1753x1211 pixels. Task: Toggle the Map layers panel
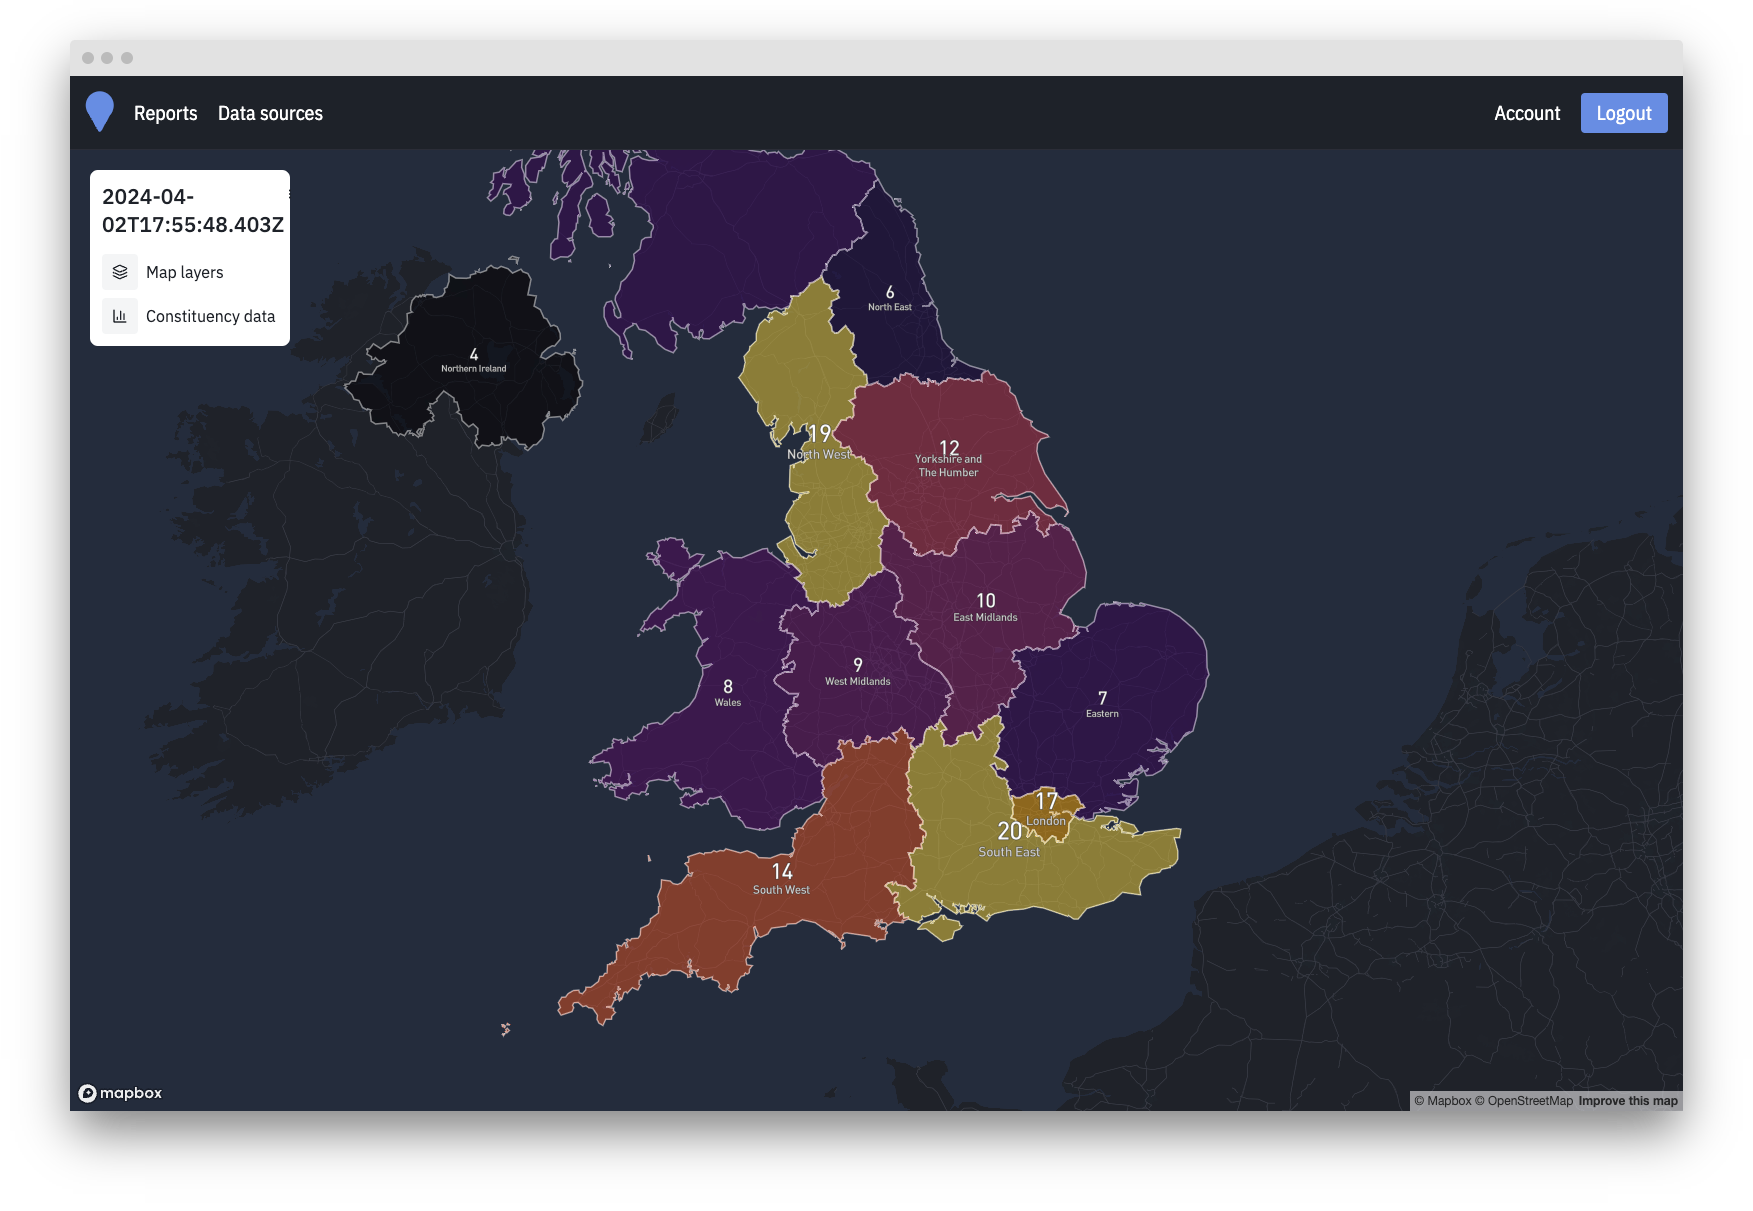(x=185, y=272)
